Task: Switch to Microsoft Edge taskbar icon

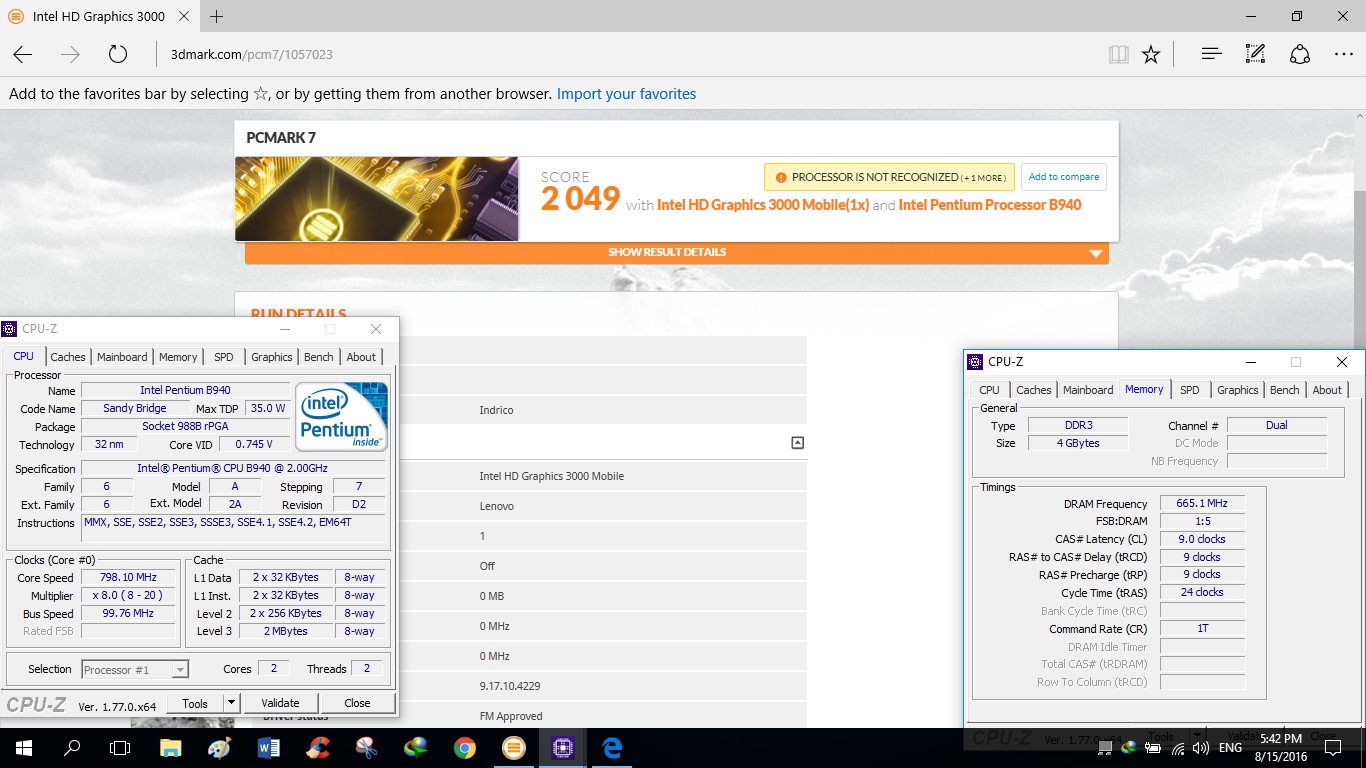Action: point(612,747)
